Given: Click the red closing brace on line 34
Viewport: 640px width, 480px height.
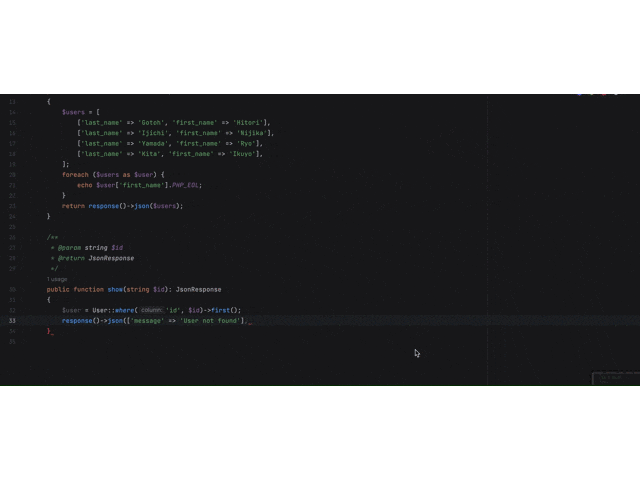Looking at the screenshot, I should pos(49,331).
